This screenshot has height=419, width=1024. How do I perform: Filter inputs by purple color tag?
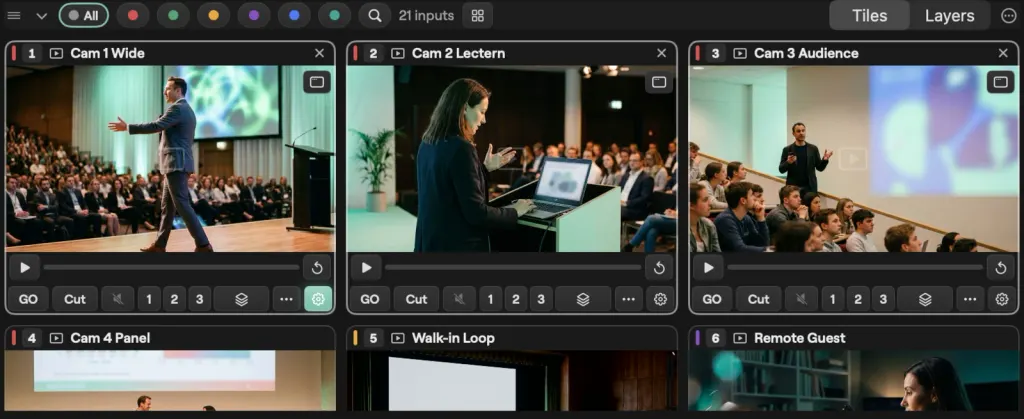254,15
